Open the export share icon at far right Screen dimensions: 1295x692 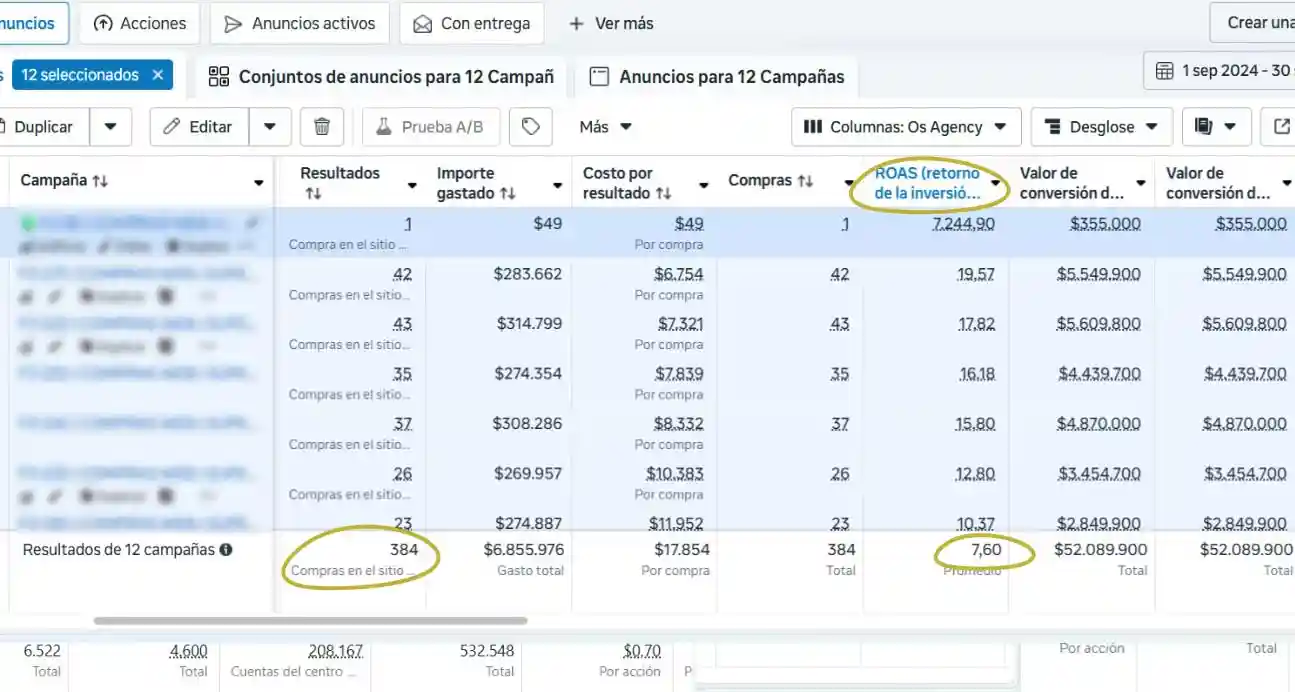point(1281,127)
